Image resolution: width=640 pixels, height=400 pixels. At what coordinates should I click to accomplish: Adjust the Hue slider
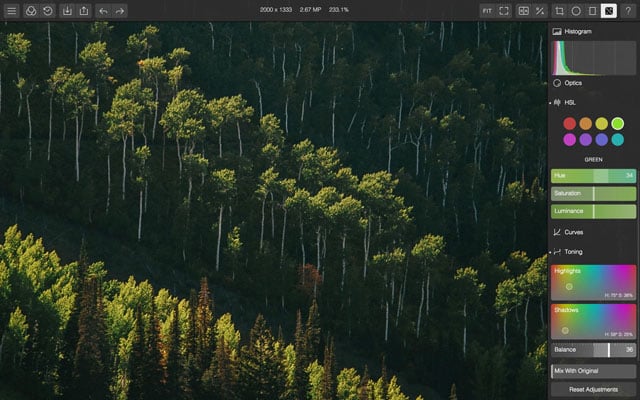pyautogui.click(x=593, y=176)
